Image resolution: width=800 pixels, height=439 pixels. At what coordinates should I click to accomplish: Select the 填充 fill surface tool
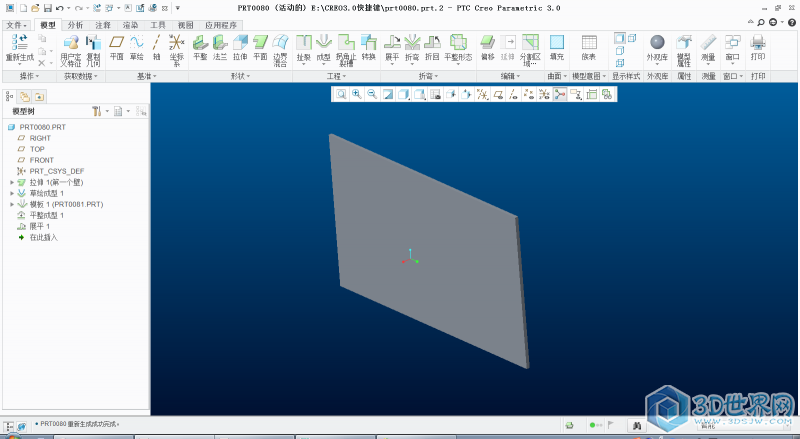[557, 47]
